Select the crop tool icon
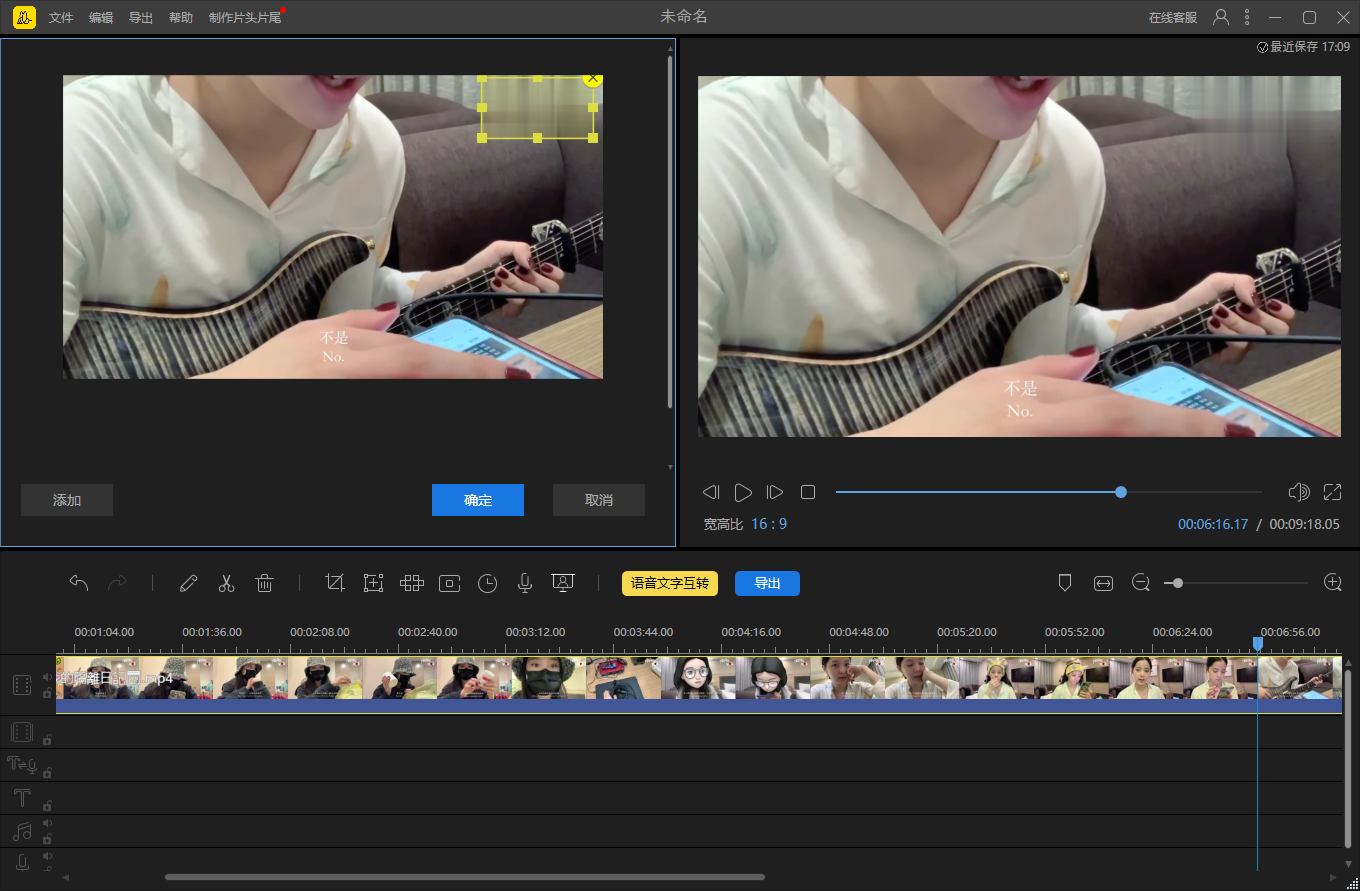 [x=335, y=583]
